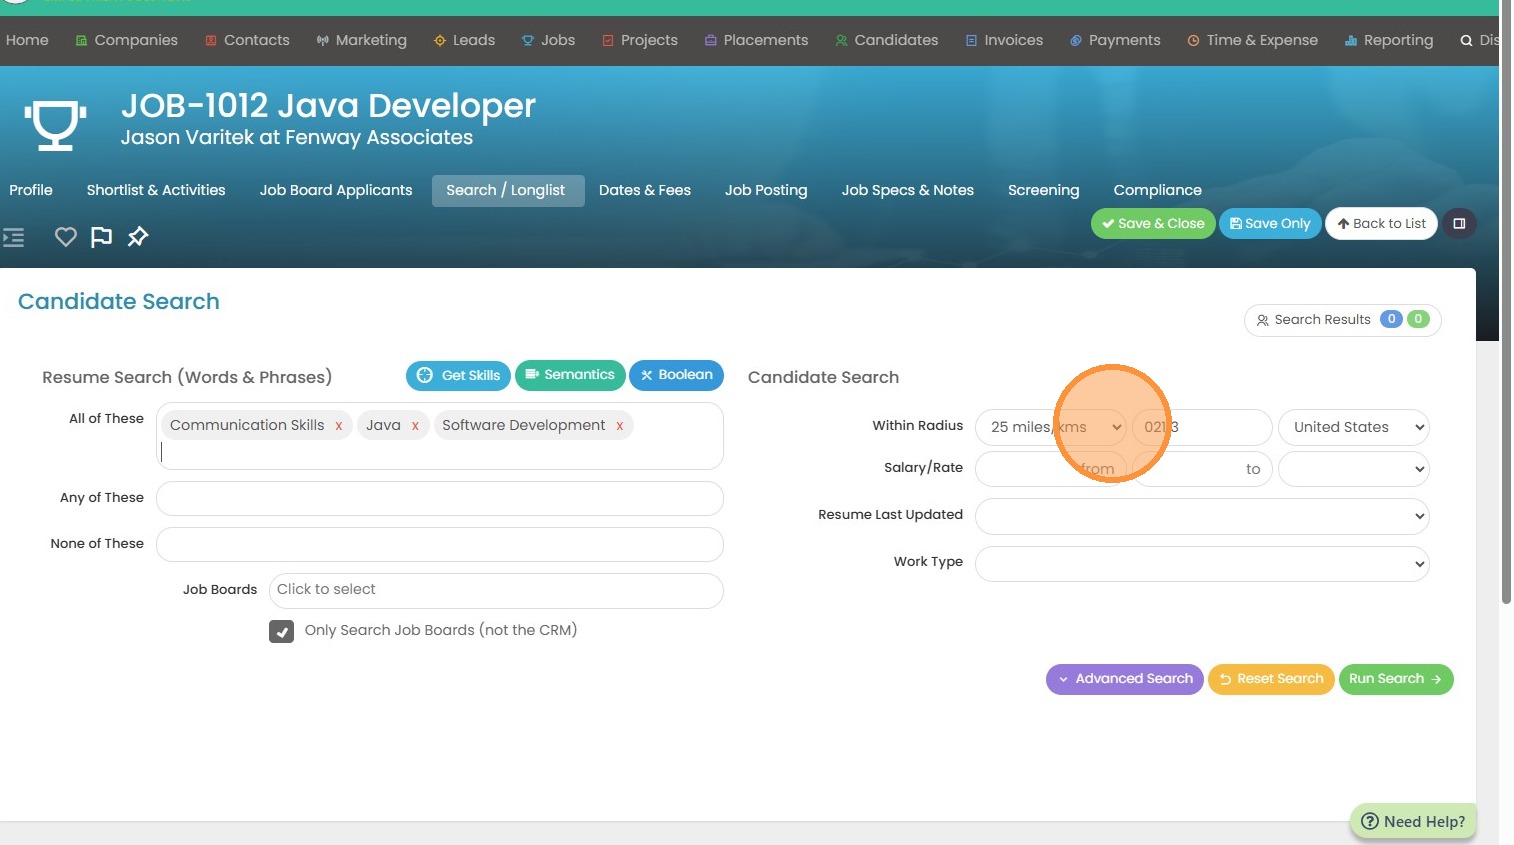Open Candidates in top navigation
1514x845 pixels.
tap(886, 40)
